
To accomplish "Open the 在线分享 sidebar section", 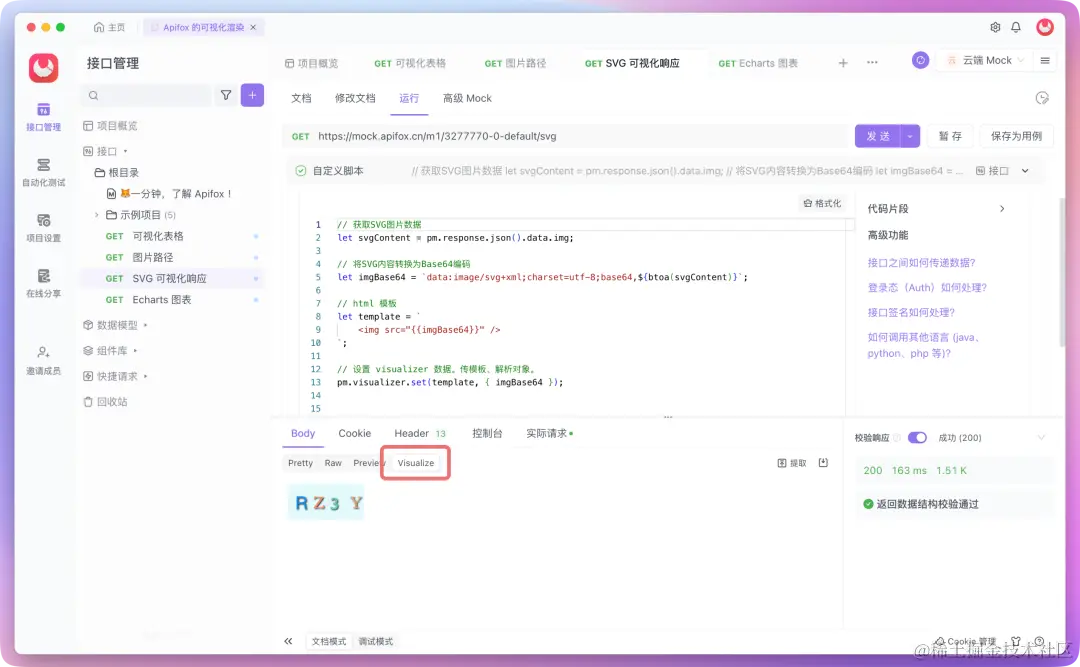I will click(x=43, y=283).
